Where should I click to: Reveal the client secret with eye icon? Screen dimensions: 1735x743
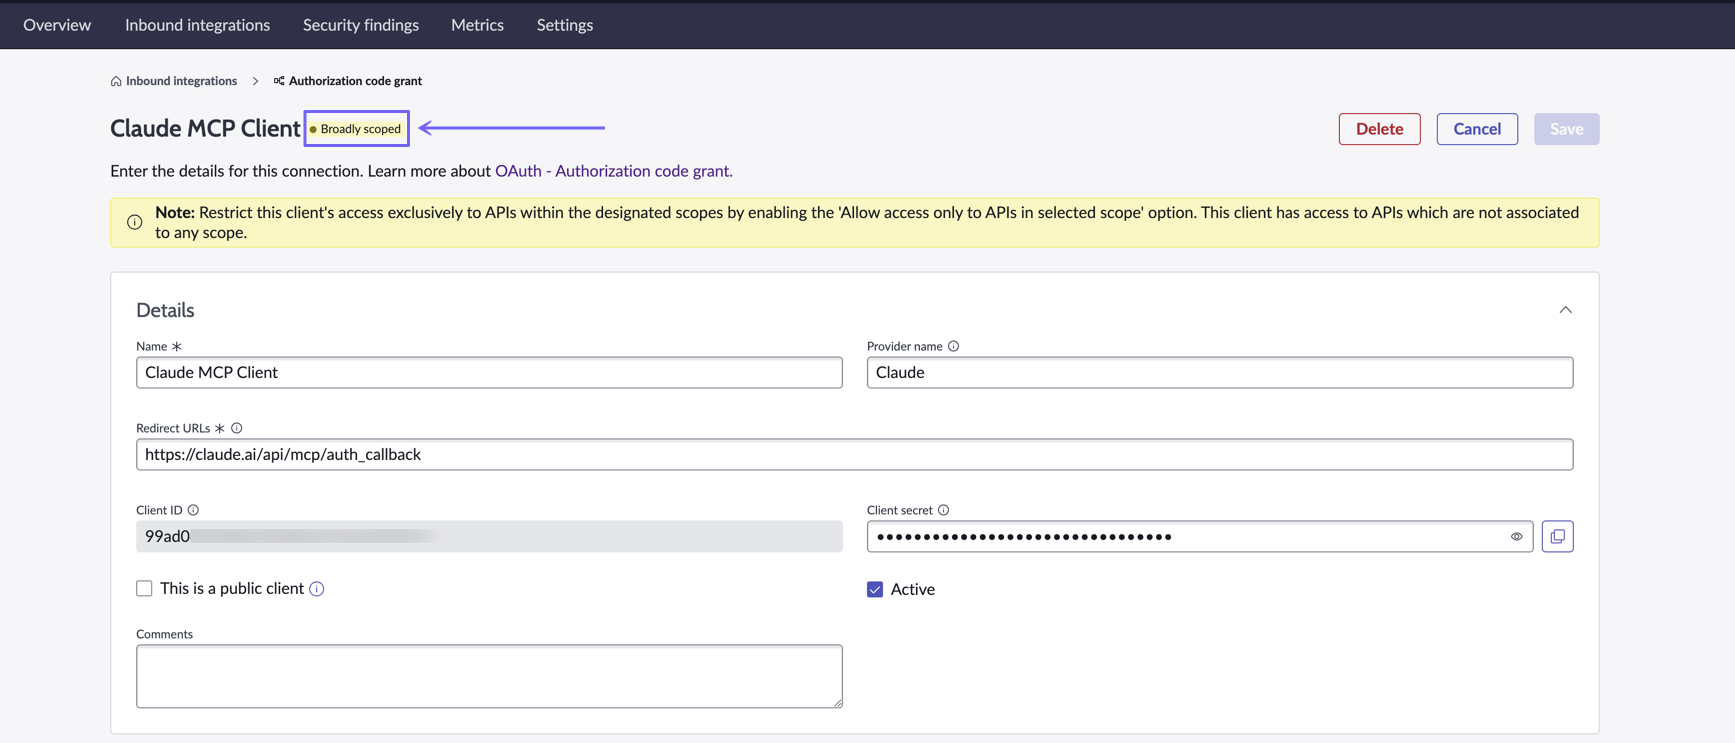(x=1516, y=537)
